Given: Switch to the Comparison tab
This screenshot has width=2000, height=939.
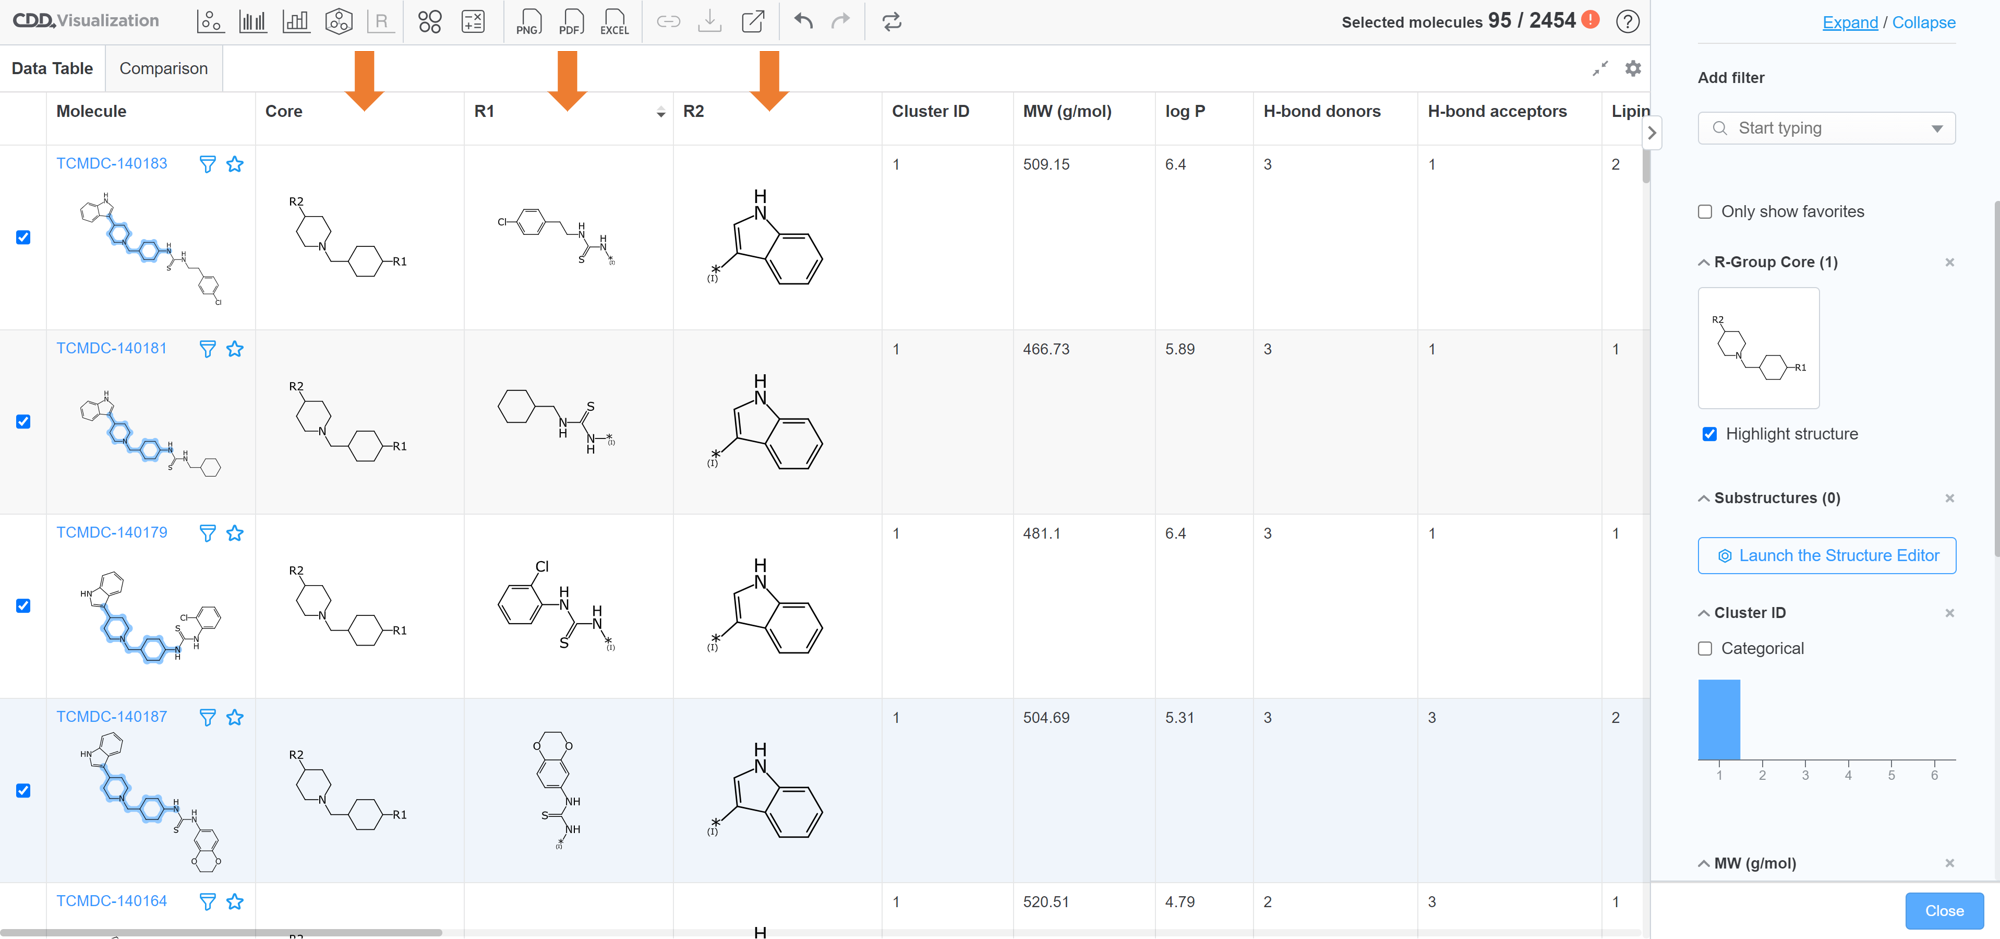Looking at the screenshot, I should point(163,68).
